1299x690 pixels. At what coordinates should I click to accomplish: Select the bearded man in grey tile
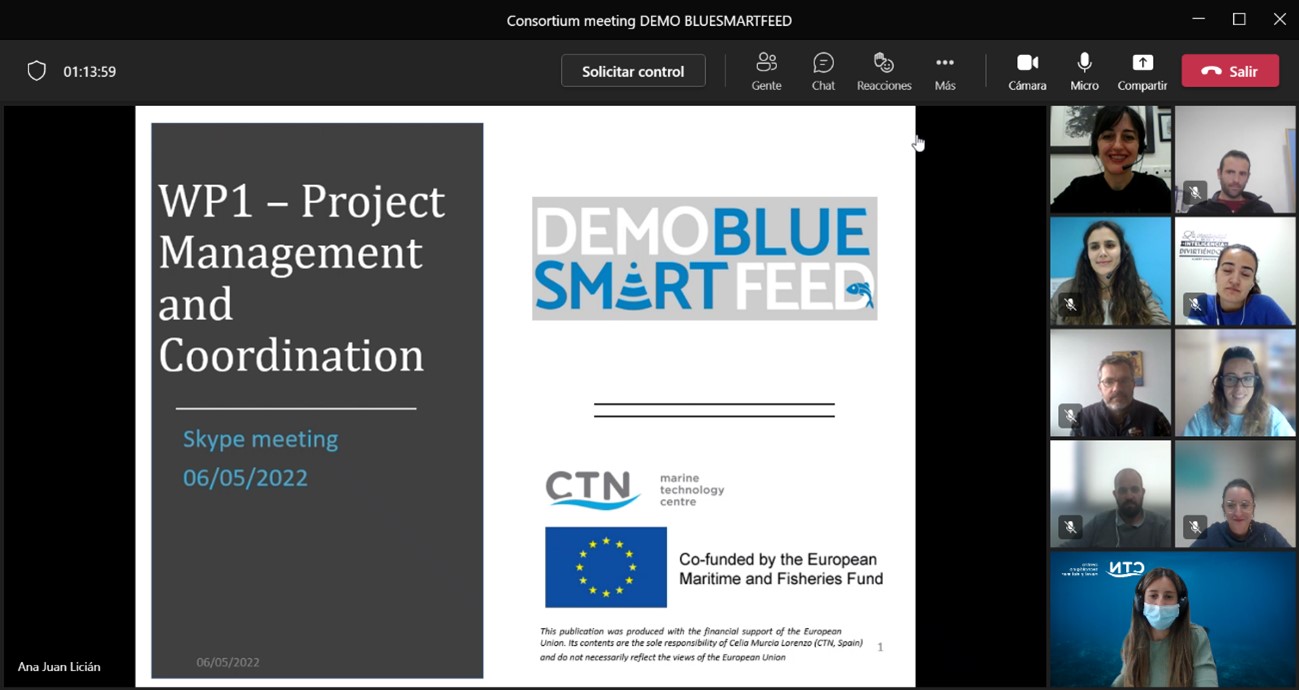[x=1110, y=494]
